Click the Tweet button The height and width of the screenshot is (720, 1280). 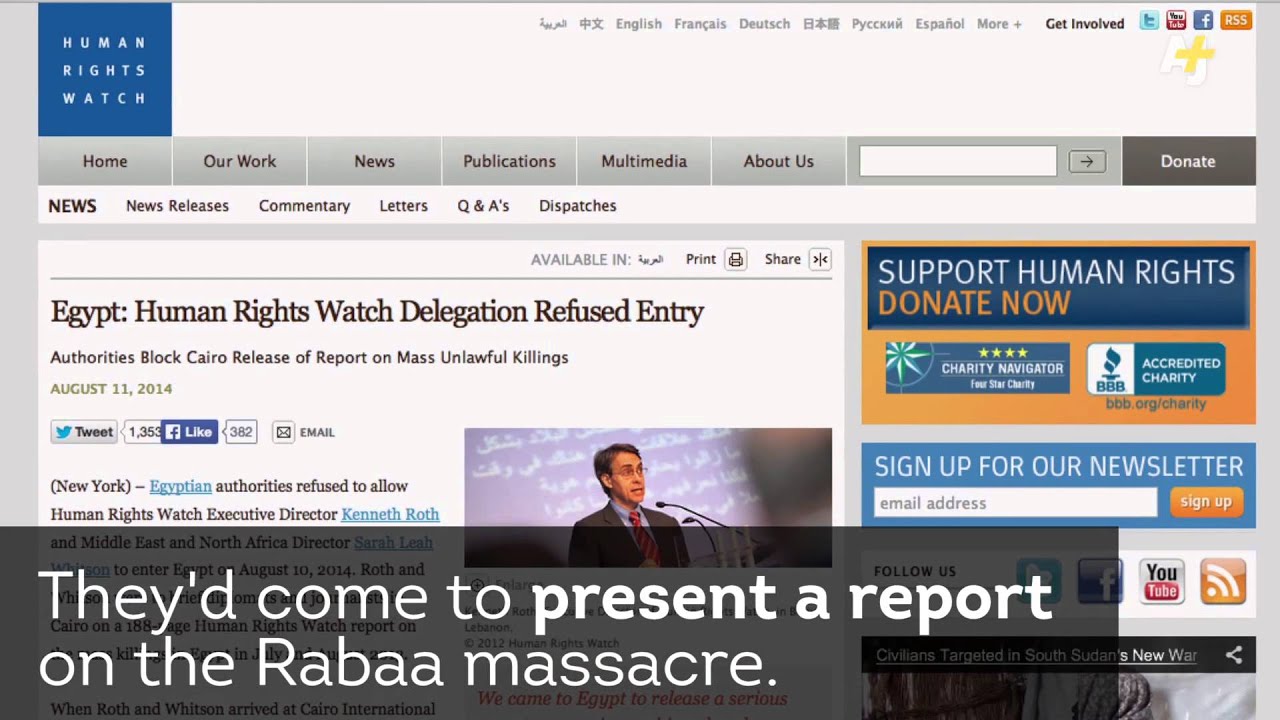click(x=84, y=432)
